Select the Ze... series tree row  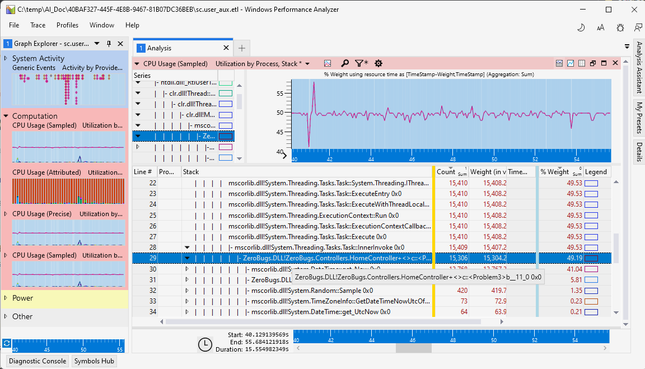point(183,136)
